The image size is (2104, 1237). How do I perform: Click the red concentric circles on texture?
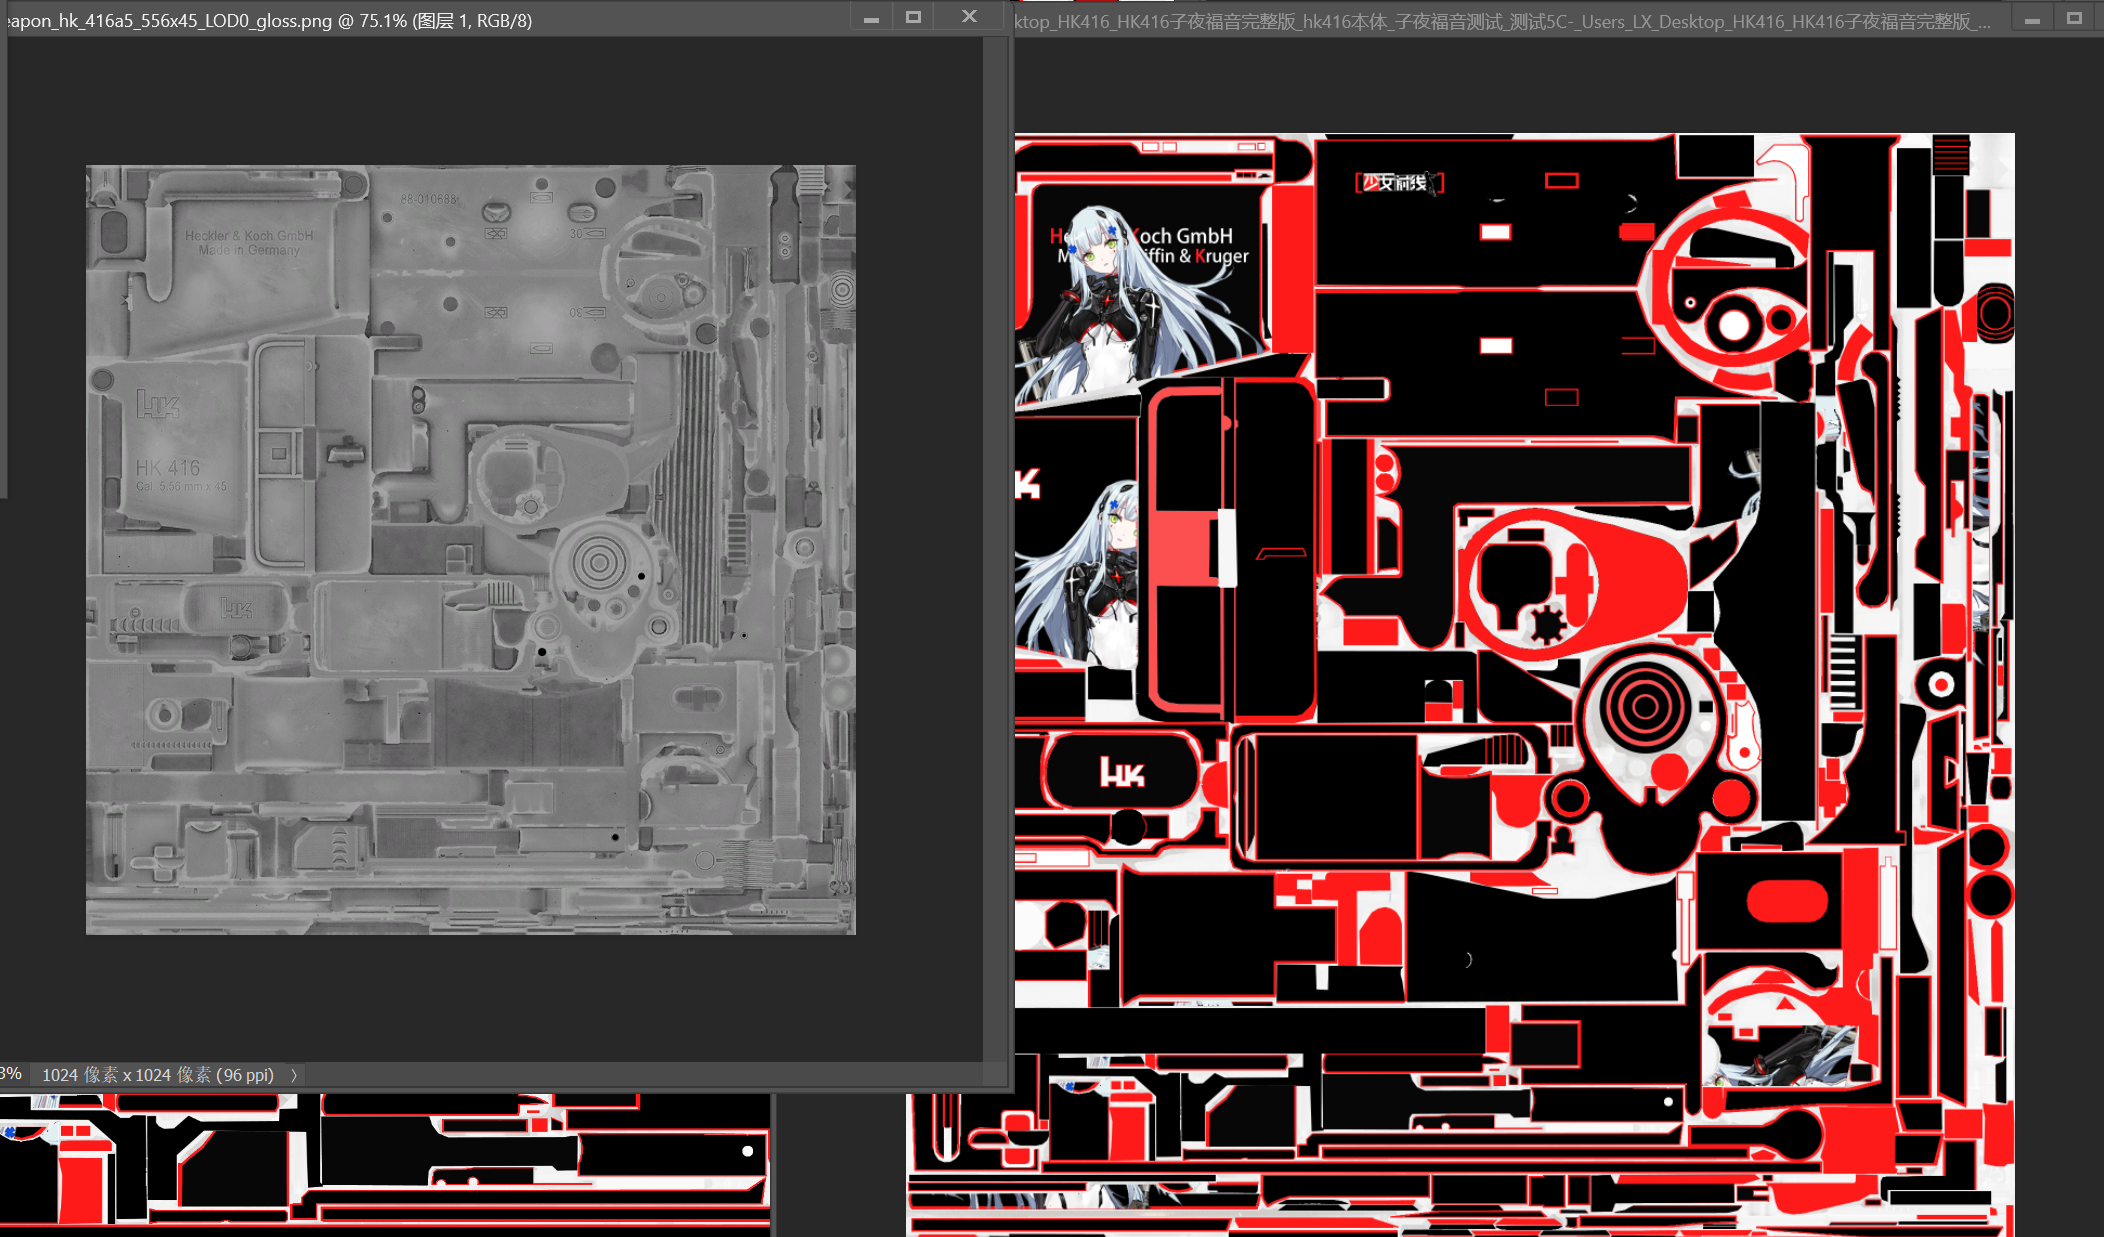(x=1644, y=706)
